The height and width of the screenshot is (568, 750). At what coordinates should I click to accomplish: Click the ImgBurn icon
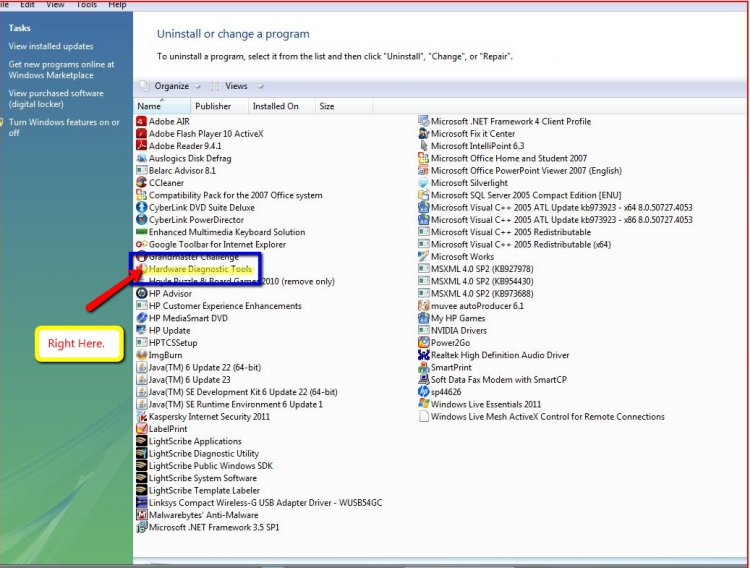point(141,355)
